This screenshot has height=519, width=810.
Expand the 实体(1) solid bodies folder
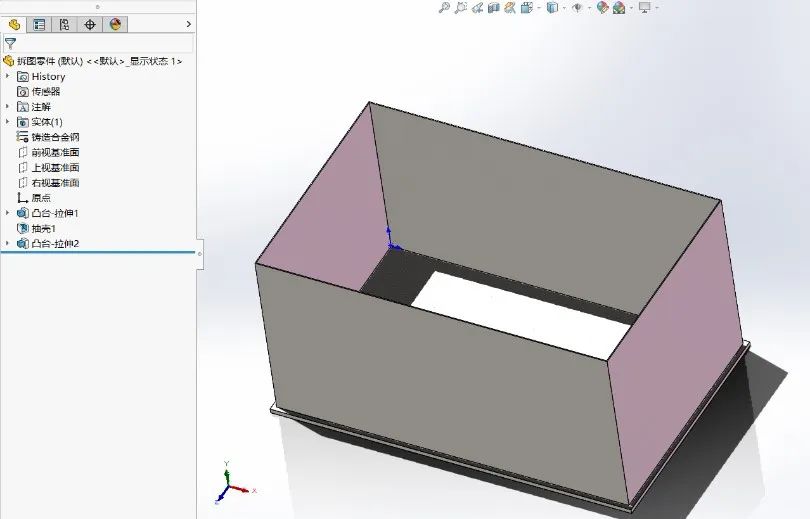pos(8,122)
